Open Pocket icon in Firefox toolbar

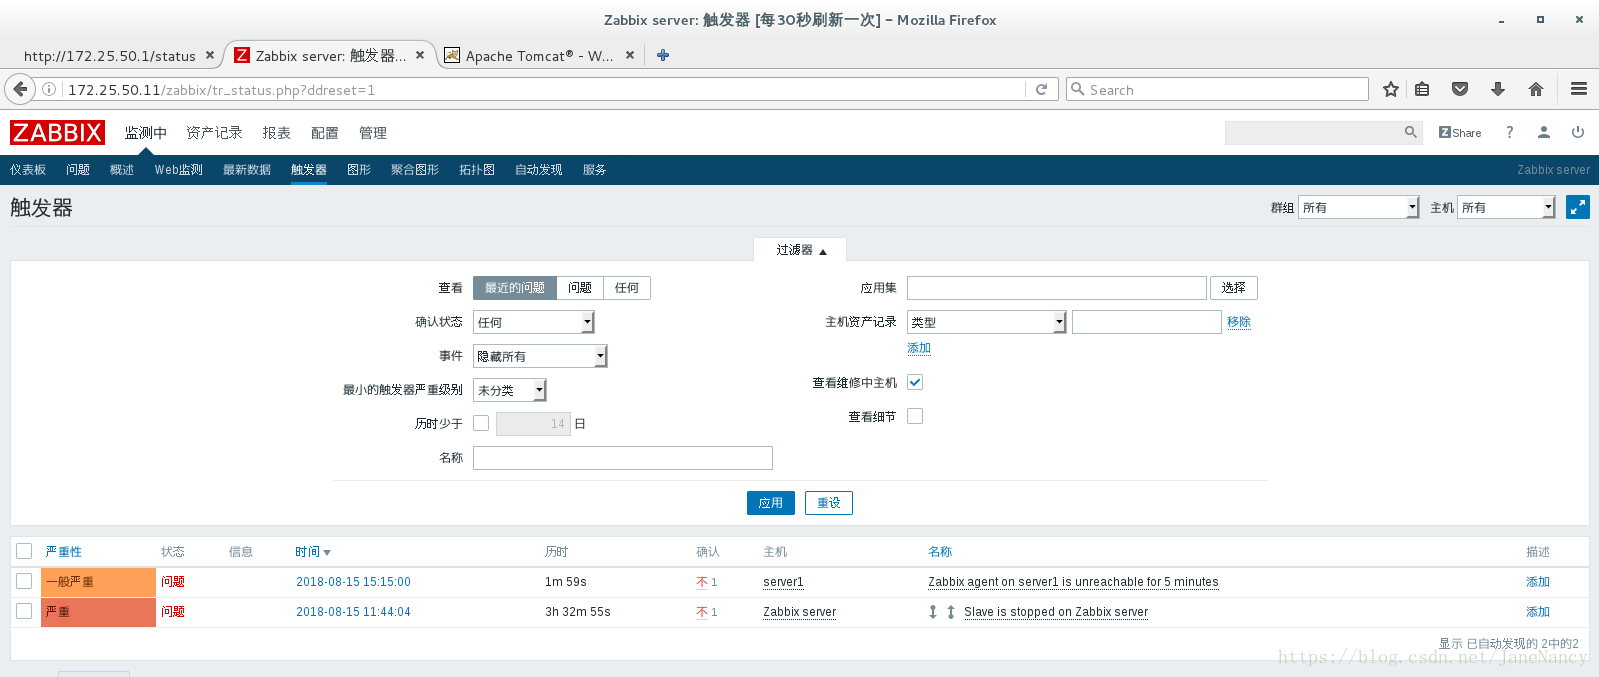(x=1460, y=89)
